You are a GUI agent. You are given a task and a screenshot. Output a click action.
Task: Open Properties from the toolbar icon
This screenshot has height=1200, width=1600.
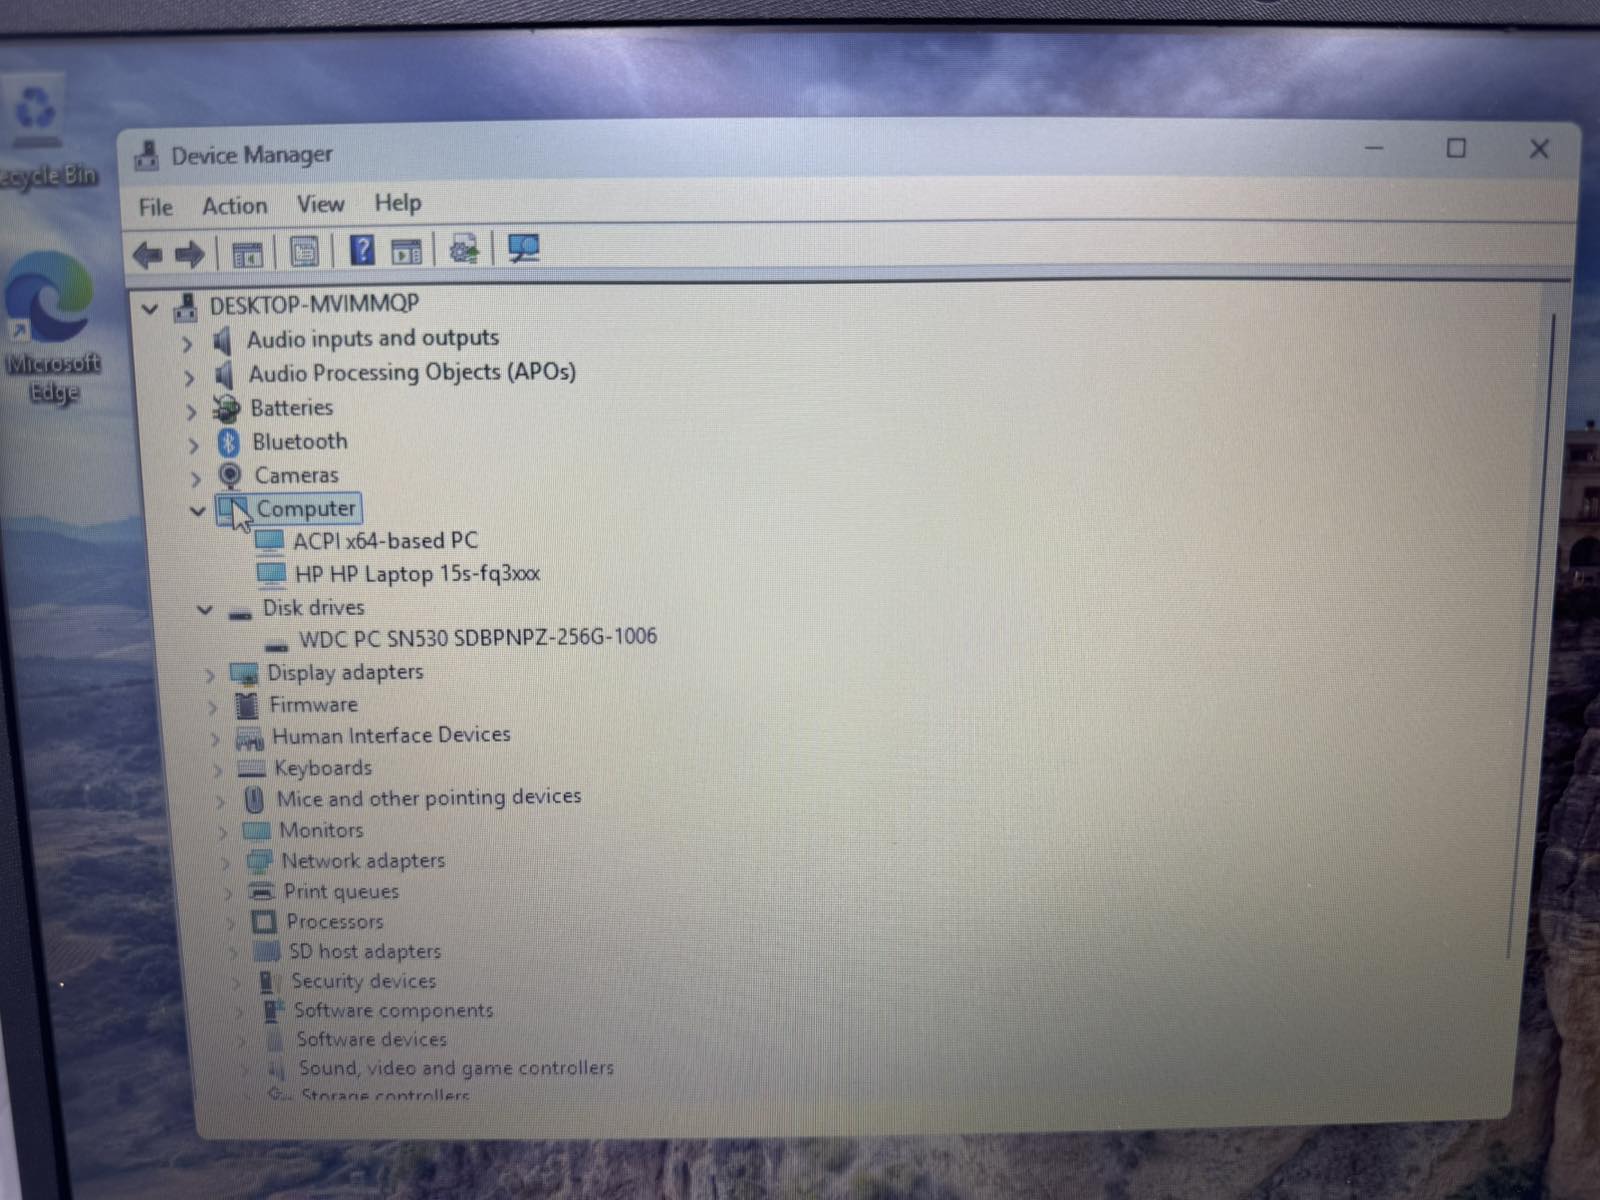pyautogui.click(x=304, y=252)
